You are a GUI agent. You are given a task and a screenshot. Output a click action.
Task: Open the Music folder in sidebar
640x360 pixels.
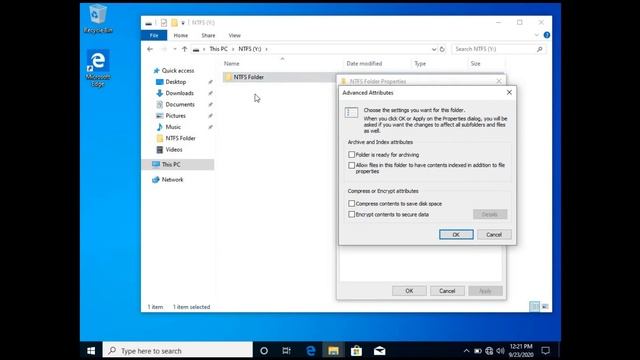click(173, 127)
